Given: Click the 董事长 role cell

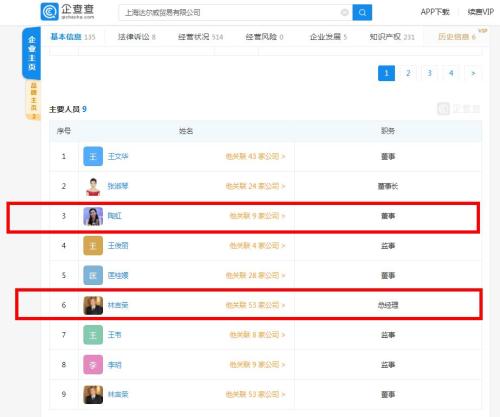Looking at the screenshot, I should (x=388, y=186).
